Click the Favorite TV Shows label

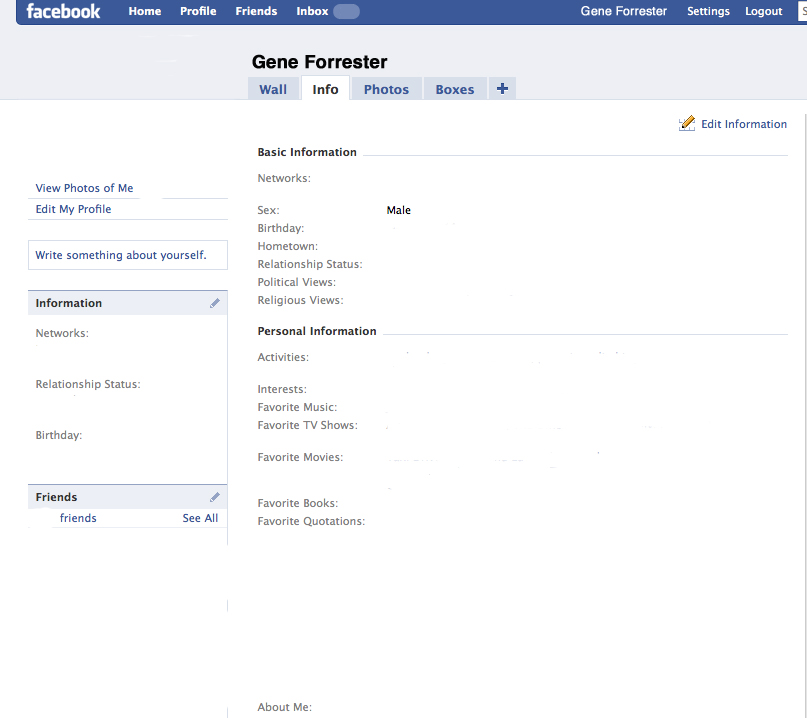[307, 425]
